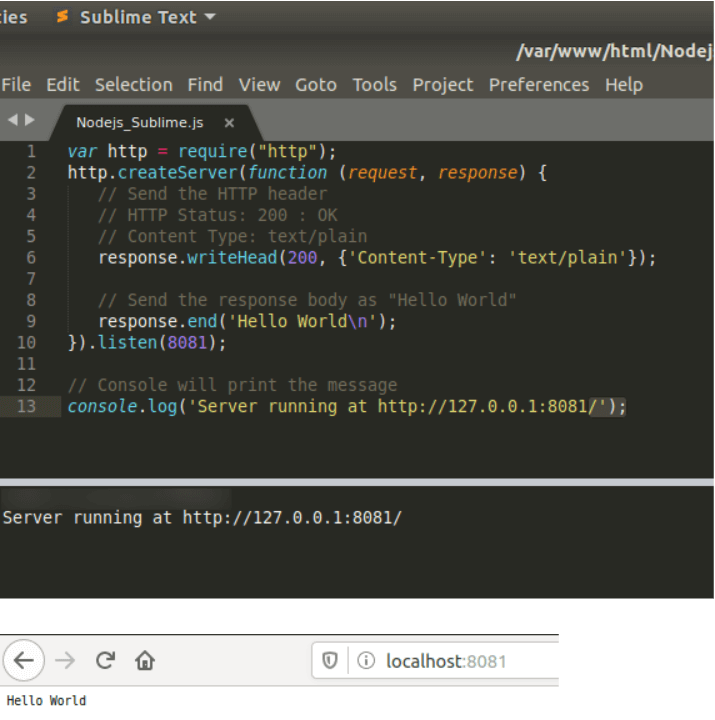Open the Find menu

(205, 85)
